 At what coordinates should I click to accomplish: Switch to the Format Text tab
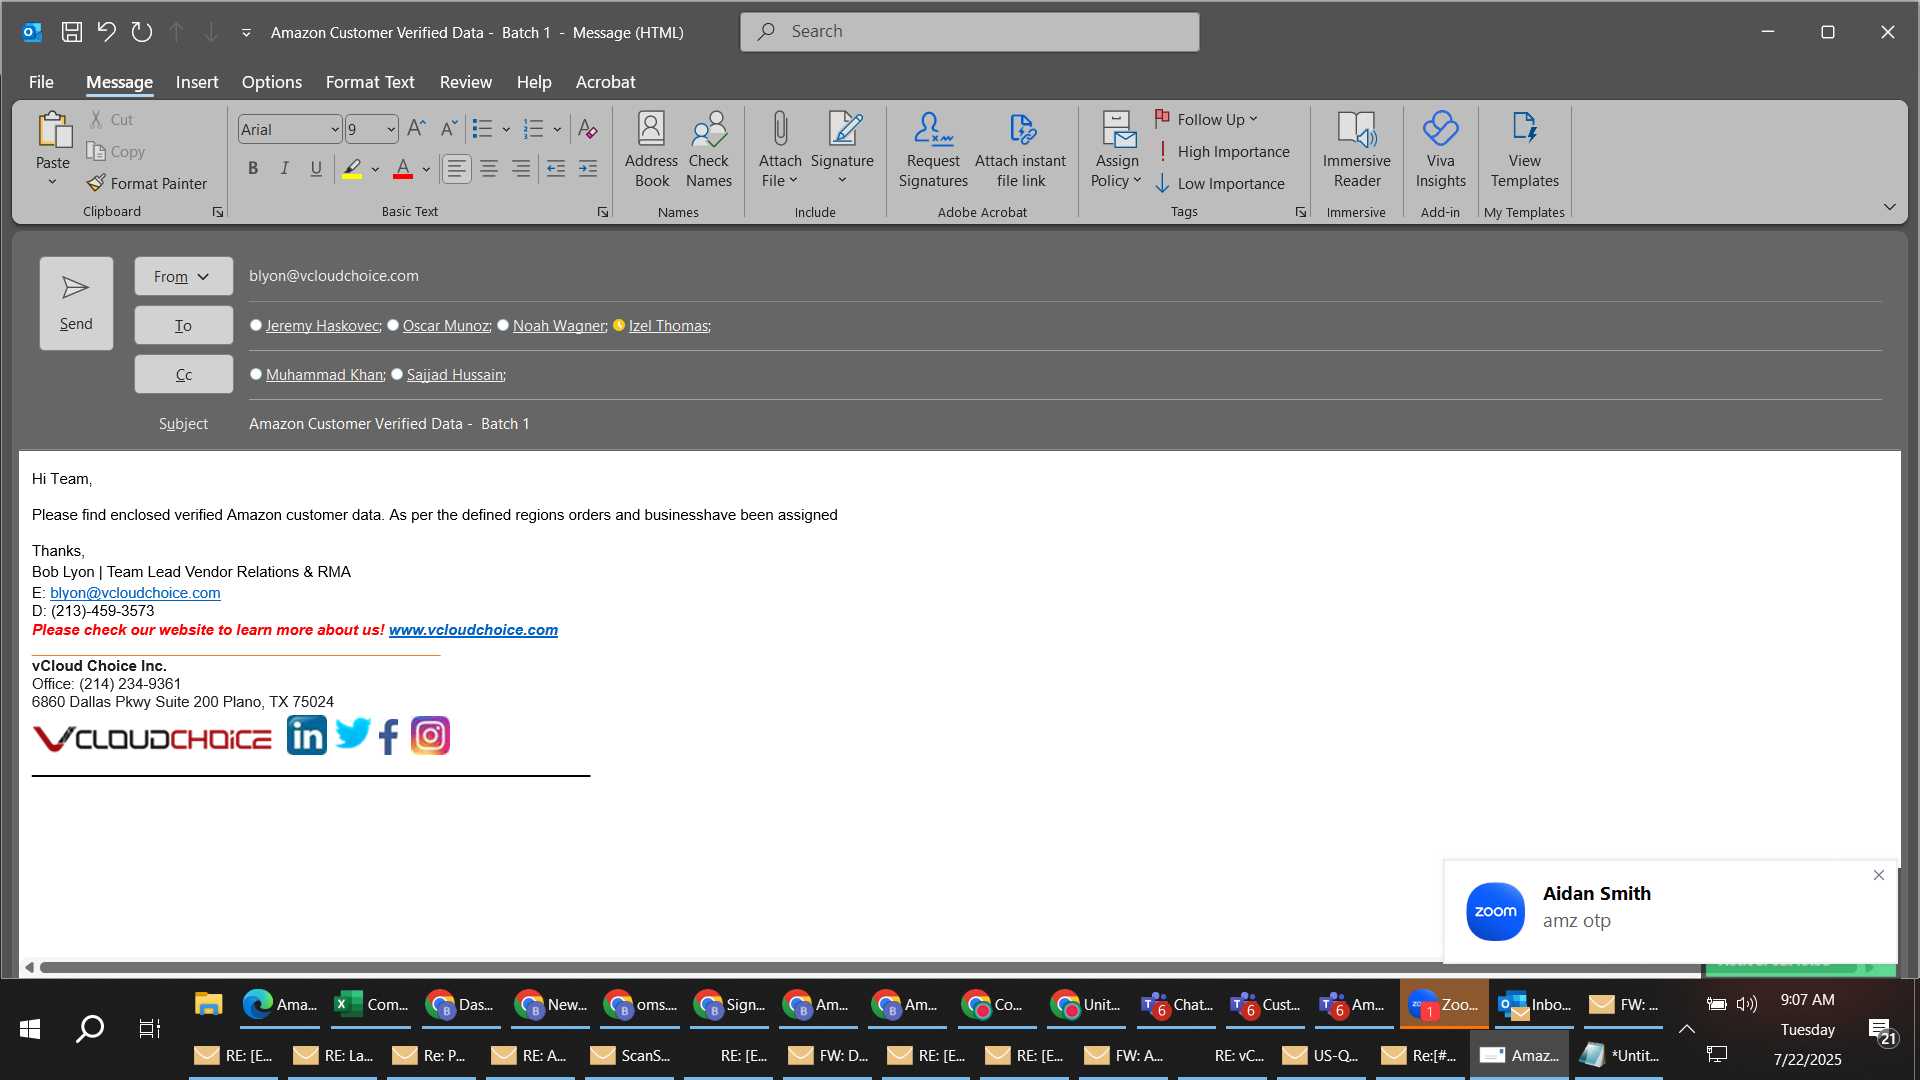[x=369, y=82]
